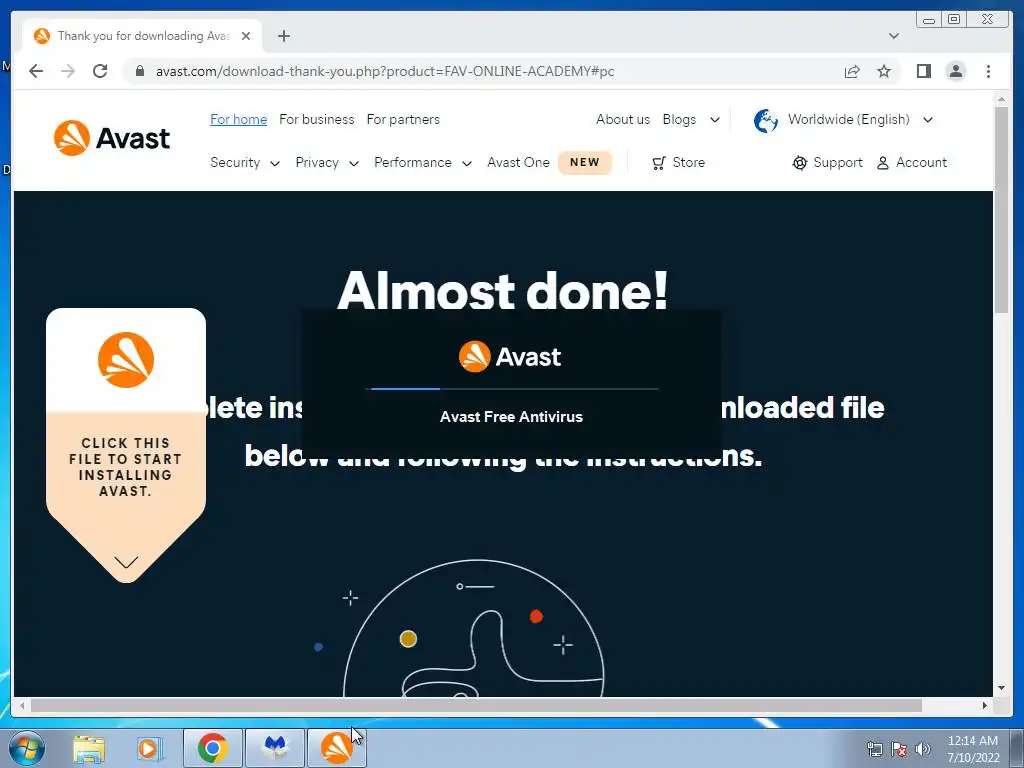This screenshot has height=768, width=1024.
Task: Go back with the browser back arrow
Action: click(x=36, y=71)
